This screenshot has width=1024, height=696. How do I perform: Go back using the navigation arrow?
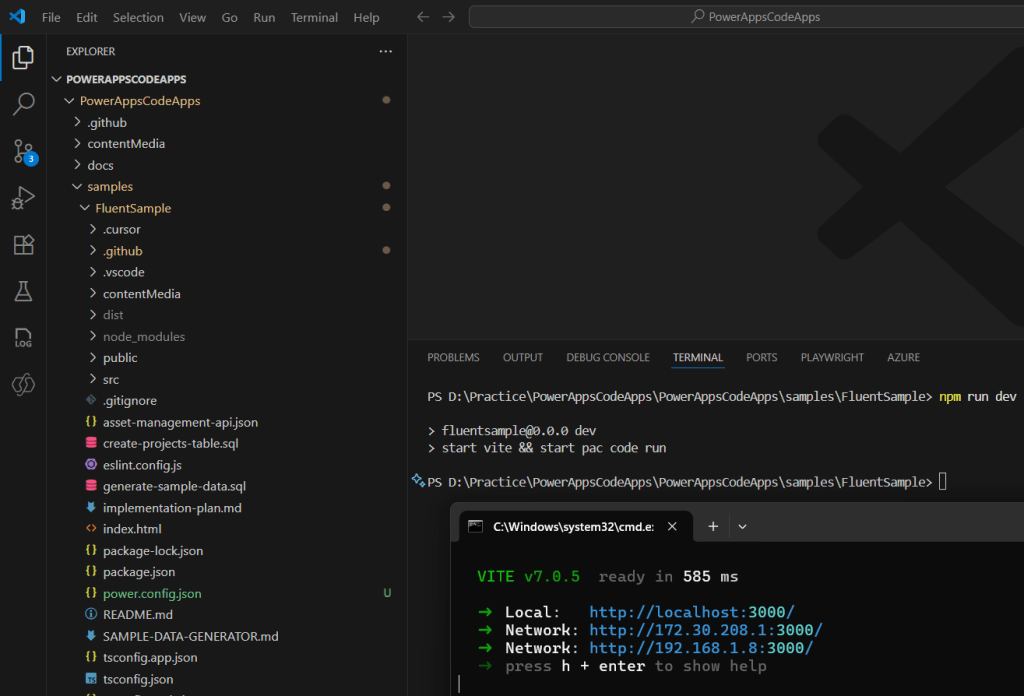[422, 17]
